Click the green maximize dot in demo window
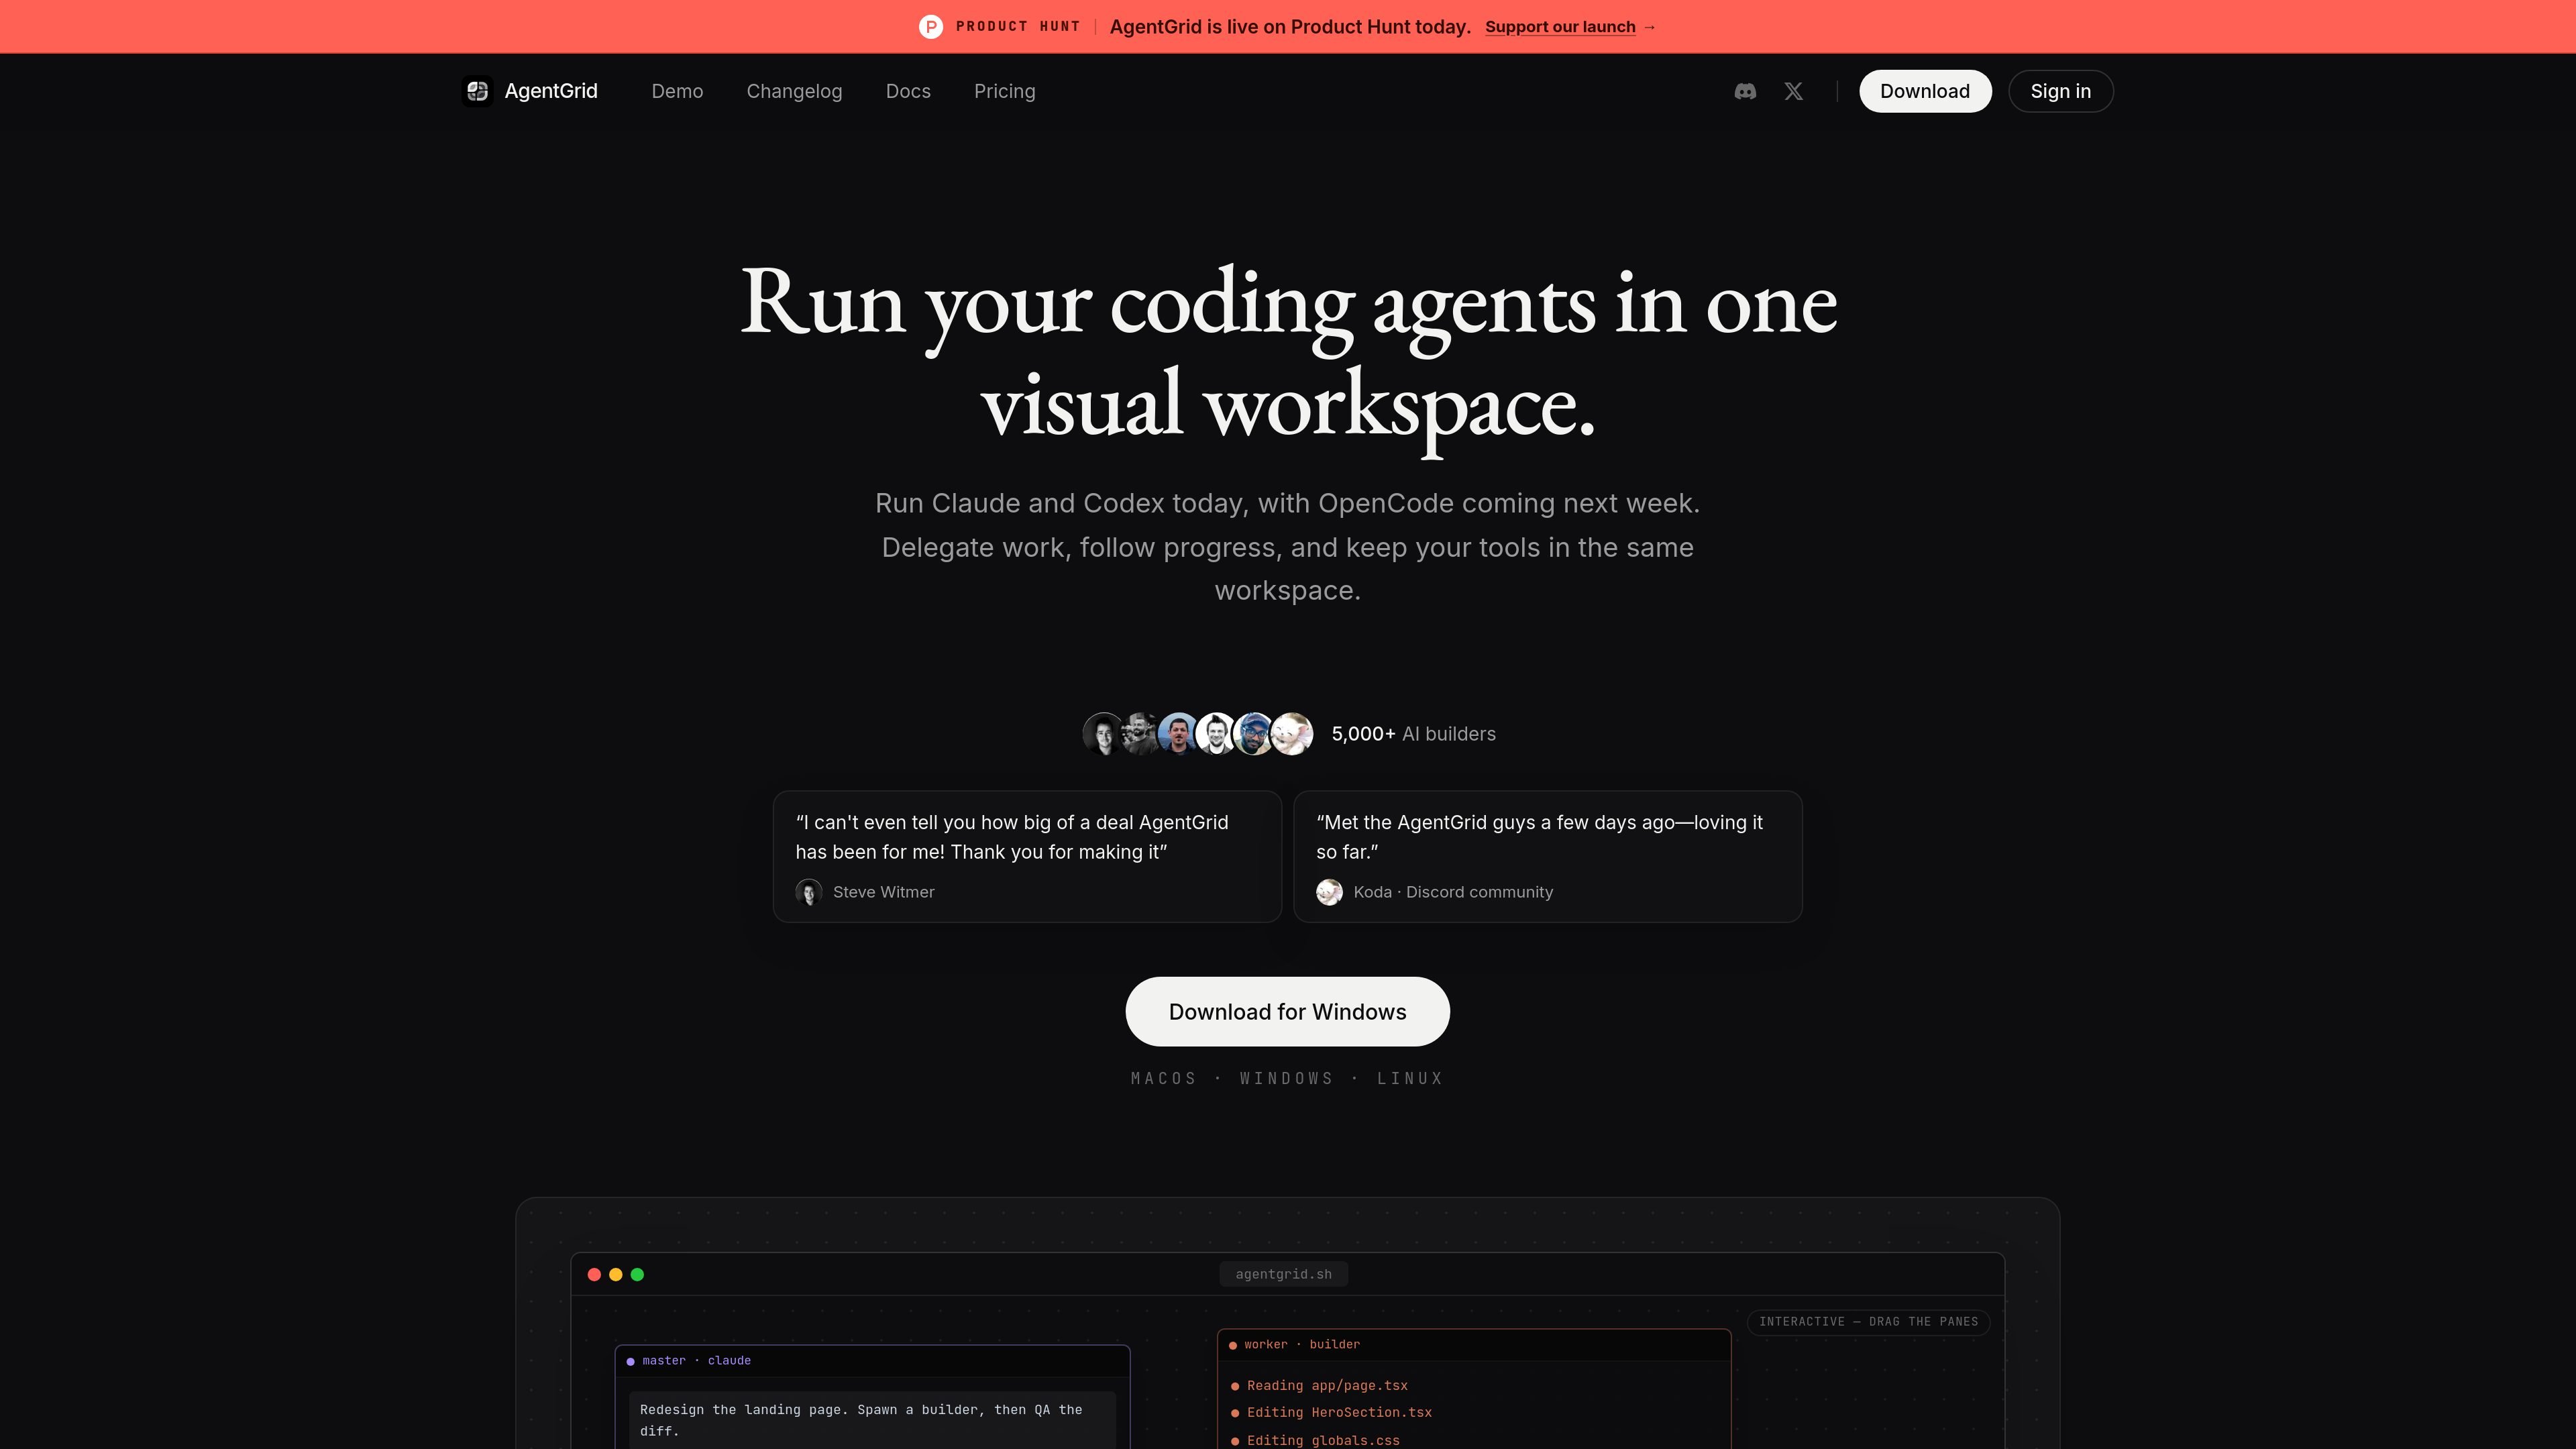This screenshot has width=2576, height=1449. click(x=638, y=1274)
